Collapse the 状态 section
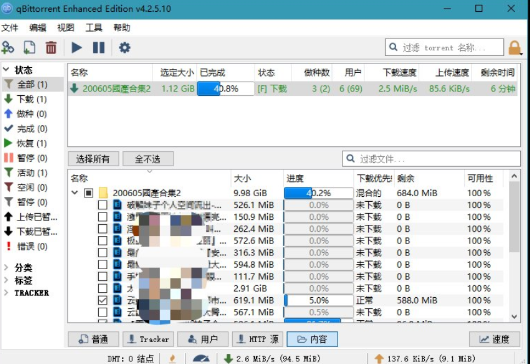Screen dimensions: 530x364 click(6, 69)
